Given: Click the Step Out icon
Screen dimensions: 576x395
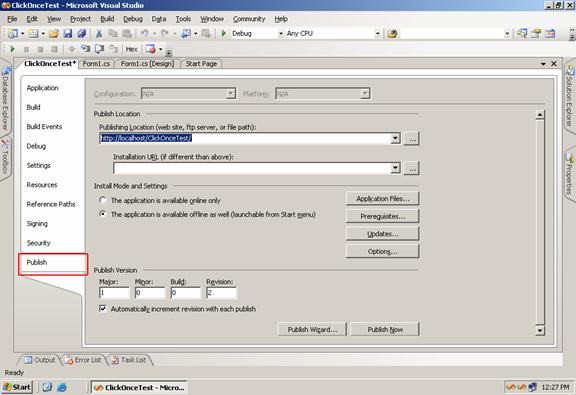Looking at the screenshot, I should point(114,49).
